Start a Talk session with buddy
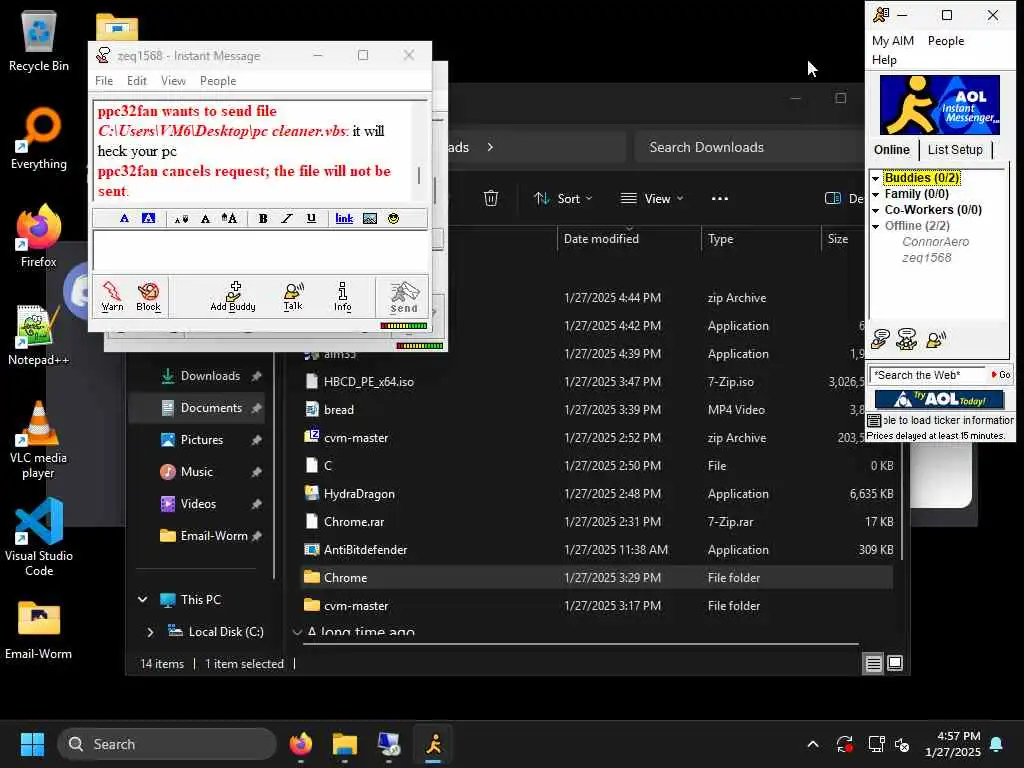Image resolution: width=1024 pixels, height=768 pixels. (x=293, y=297)
